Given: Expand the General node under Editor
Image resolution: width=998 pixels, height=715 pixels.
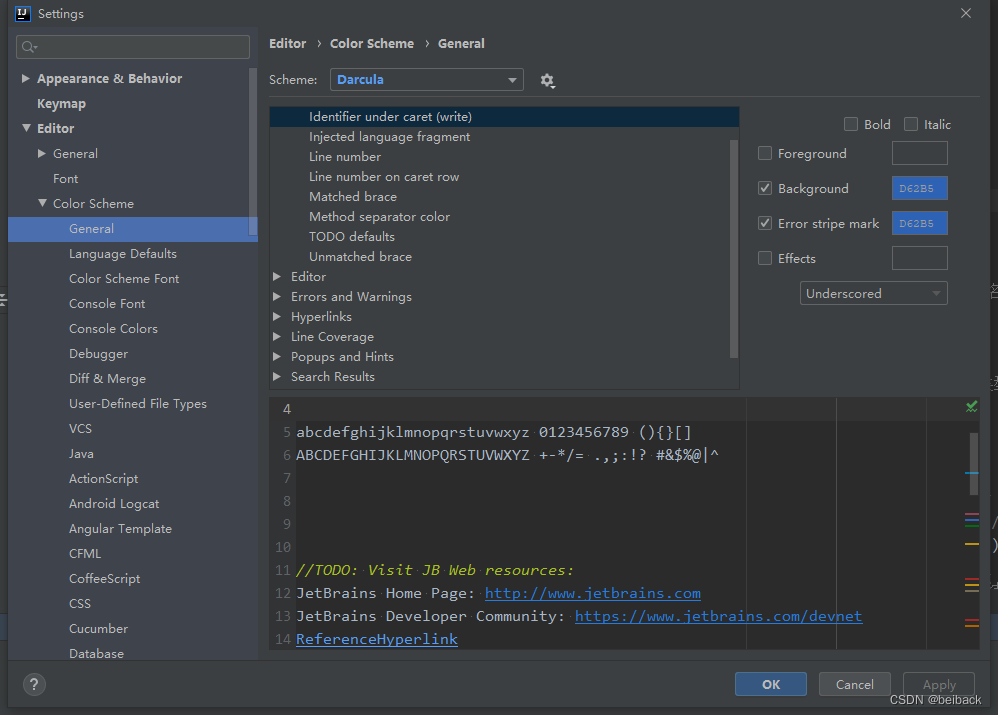Looking at the screenshot, I should tap(42, 153).
